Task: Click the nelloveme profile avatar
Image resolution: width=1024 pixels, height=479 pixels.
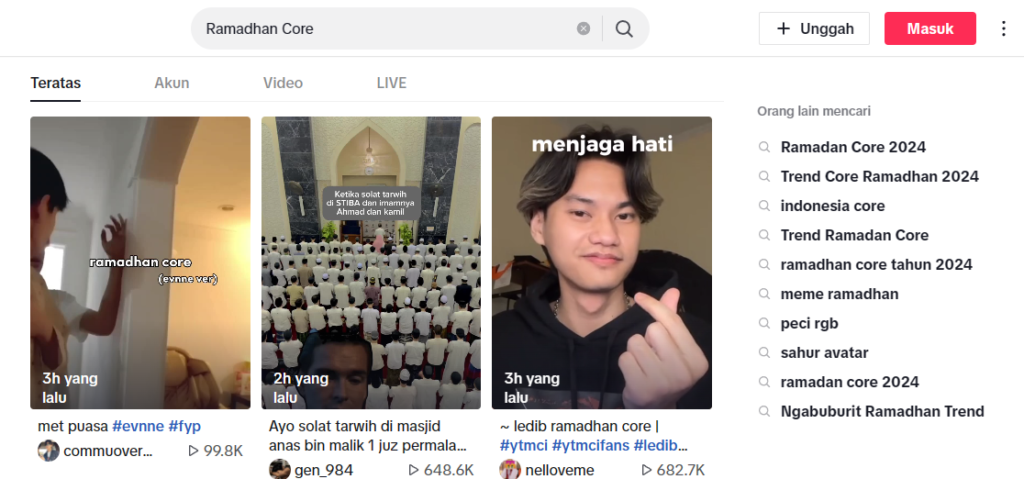Action: [x=510, y=470]
